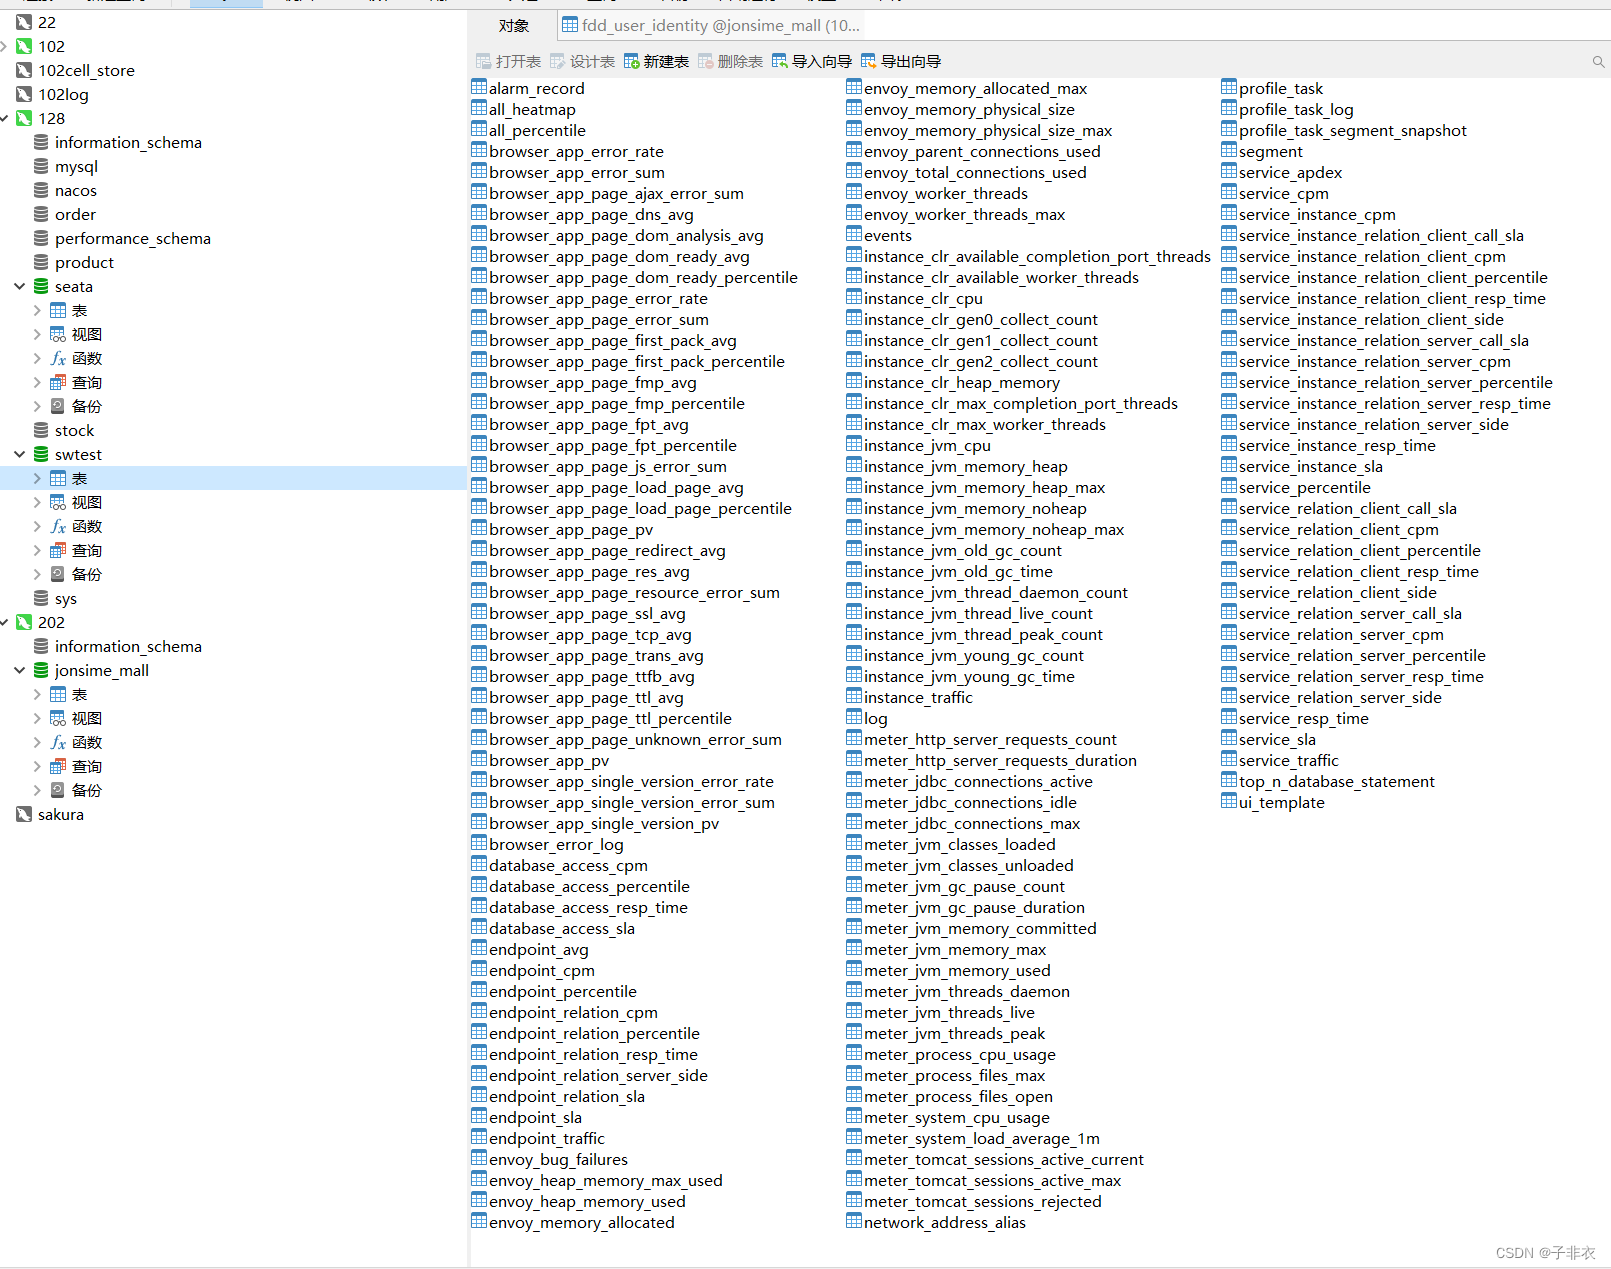Create a table with 新建表

[x=656, y=62]
